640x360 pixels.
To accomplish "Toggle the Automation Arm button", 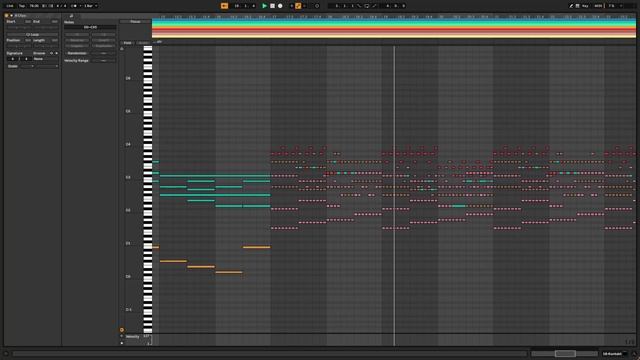I will tap(298, 6).
